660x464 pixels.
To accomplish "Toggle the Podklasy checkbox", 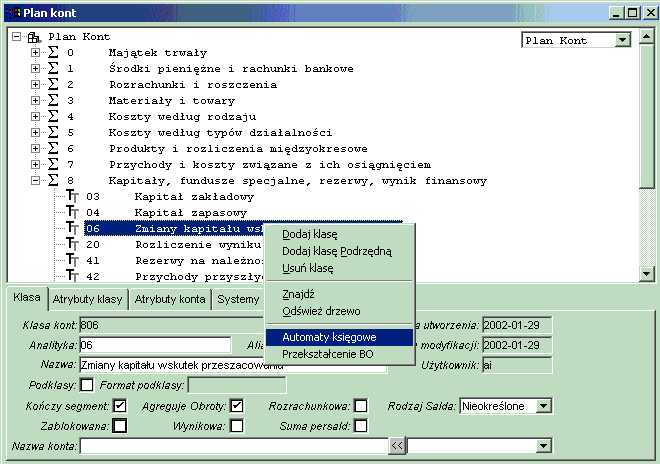I will [x=87, y=385].
